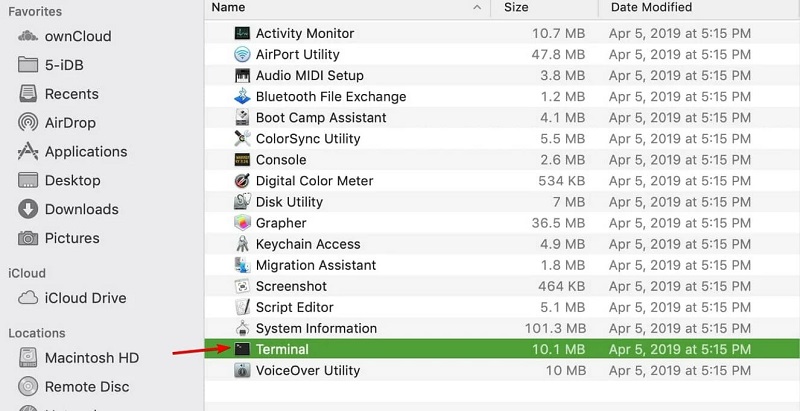Select the Grapher app icon
This screenshot has height=411, width=800.
pos(242,223)
